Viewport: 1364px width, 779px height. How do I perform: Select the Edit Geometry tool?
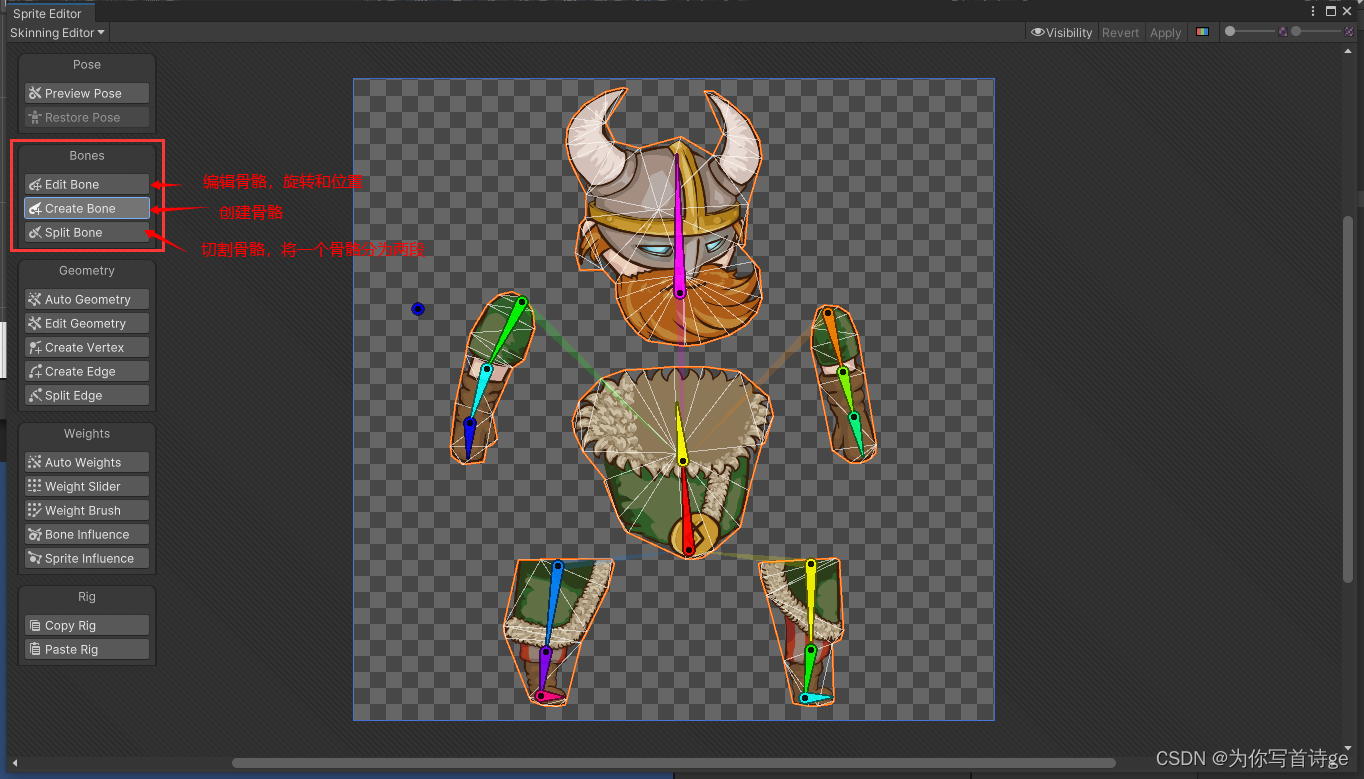[87, 323]
